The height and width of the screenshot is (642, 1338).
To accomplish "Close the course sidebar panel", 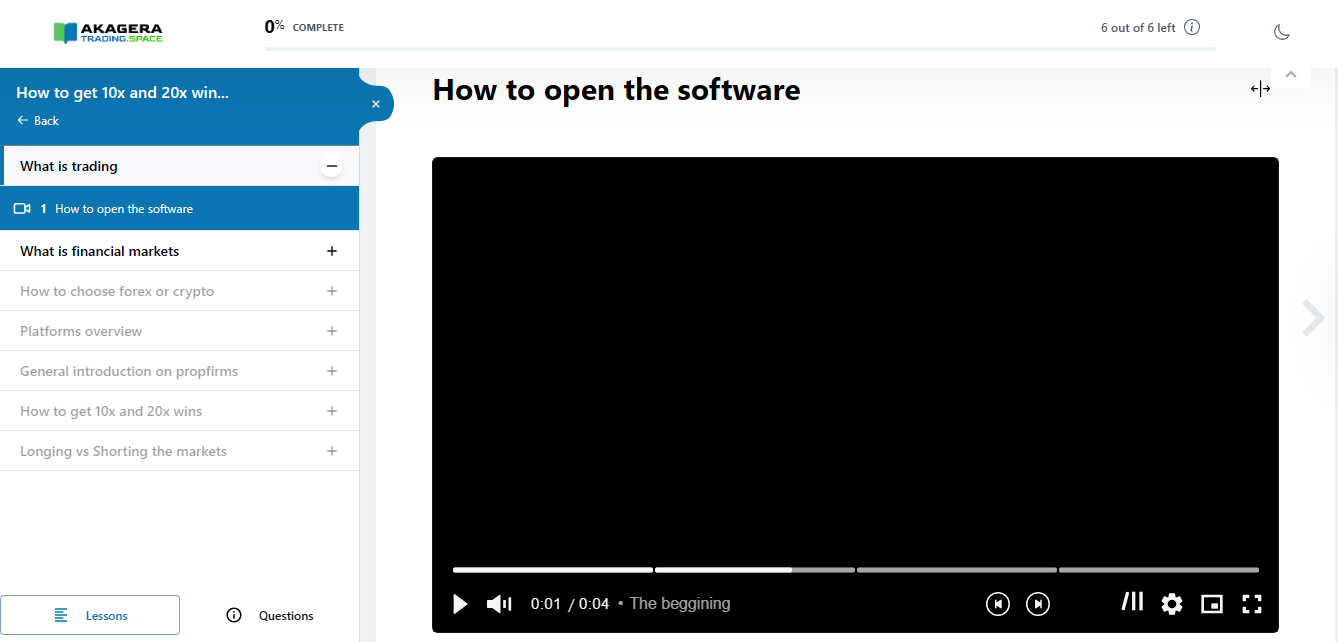I will [376, 104].
